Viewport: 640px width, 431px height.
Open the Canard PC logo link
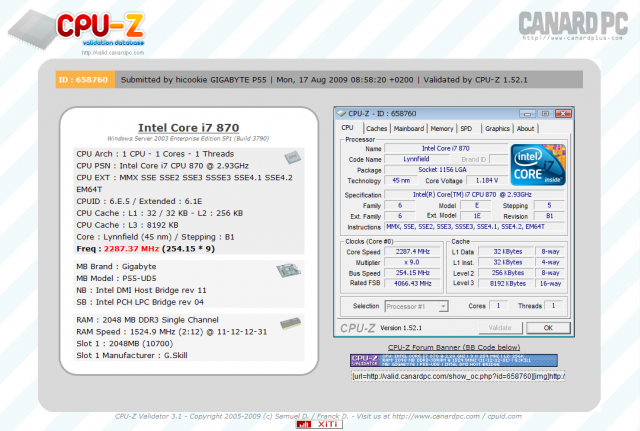(x=573, y=25)
